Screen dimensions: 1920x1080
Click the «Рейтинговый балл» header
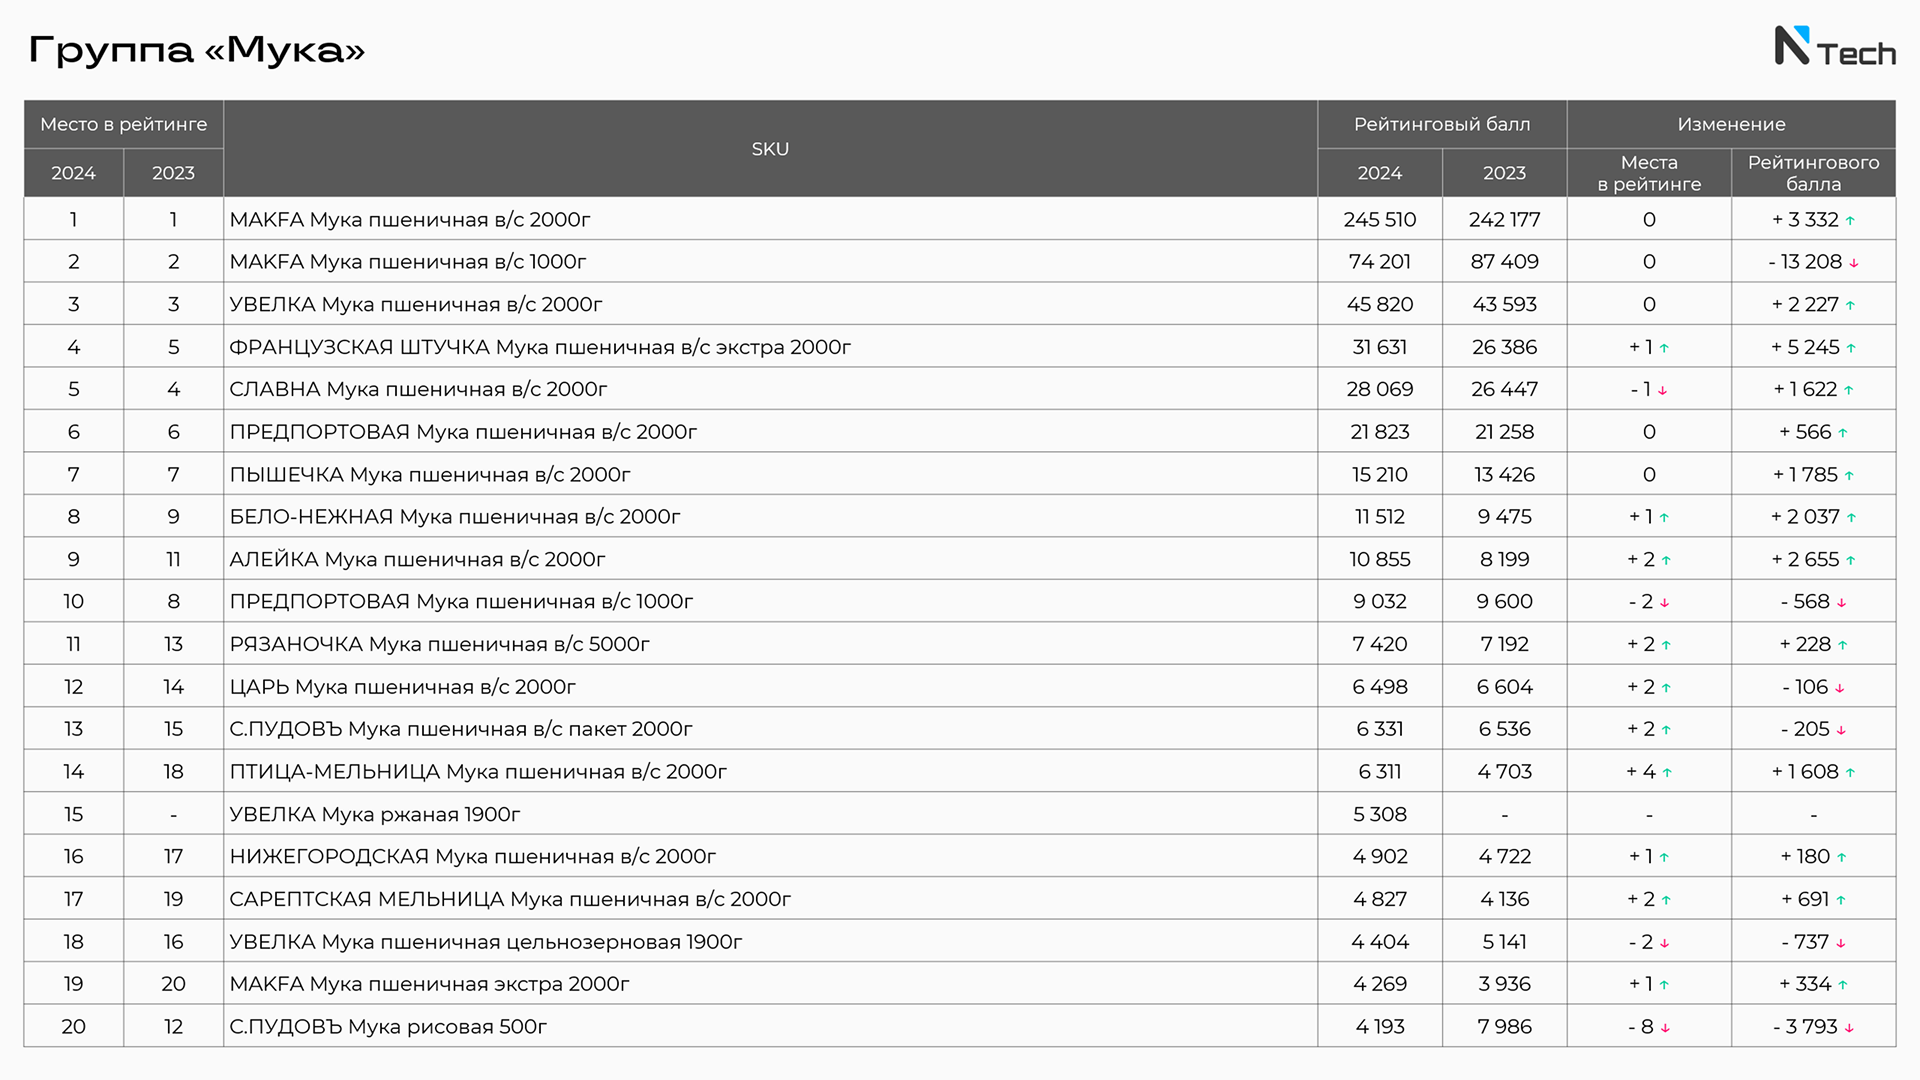[x=1442, y=124]
